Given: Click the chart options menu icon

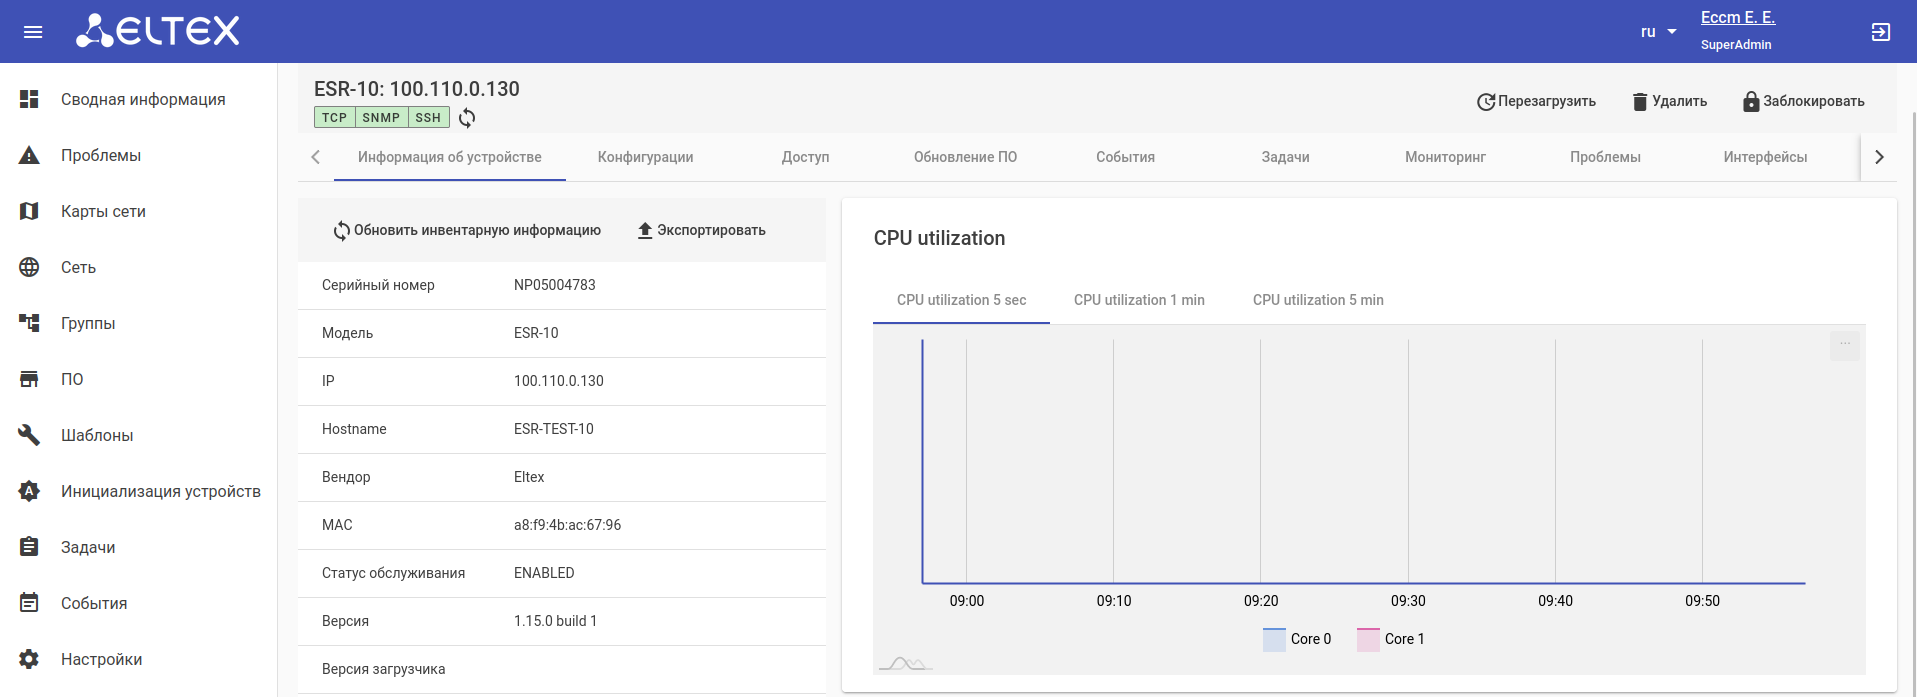Looking at the screenshot, I should pos(1845,345).
